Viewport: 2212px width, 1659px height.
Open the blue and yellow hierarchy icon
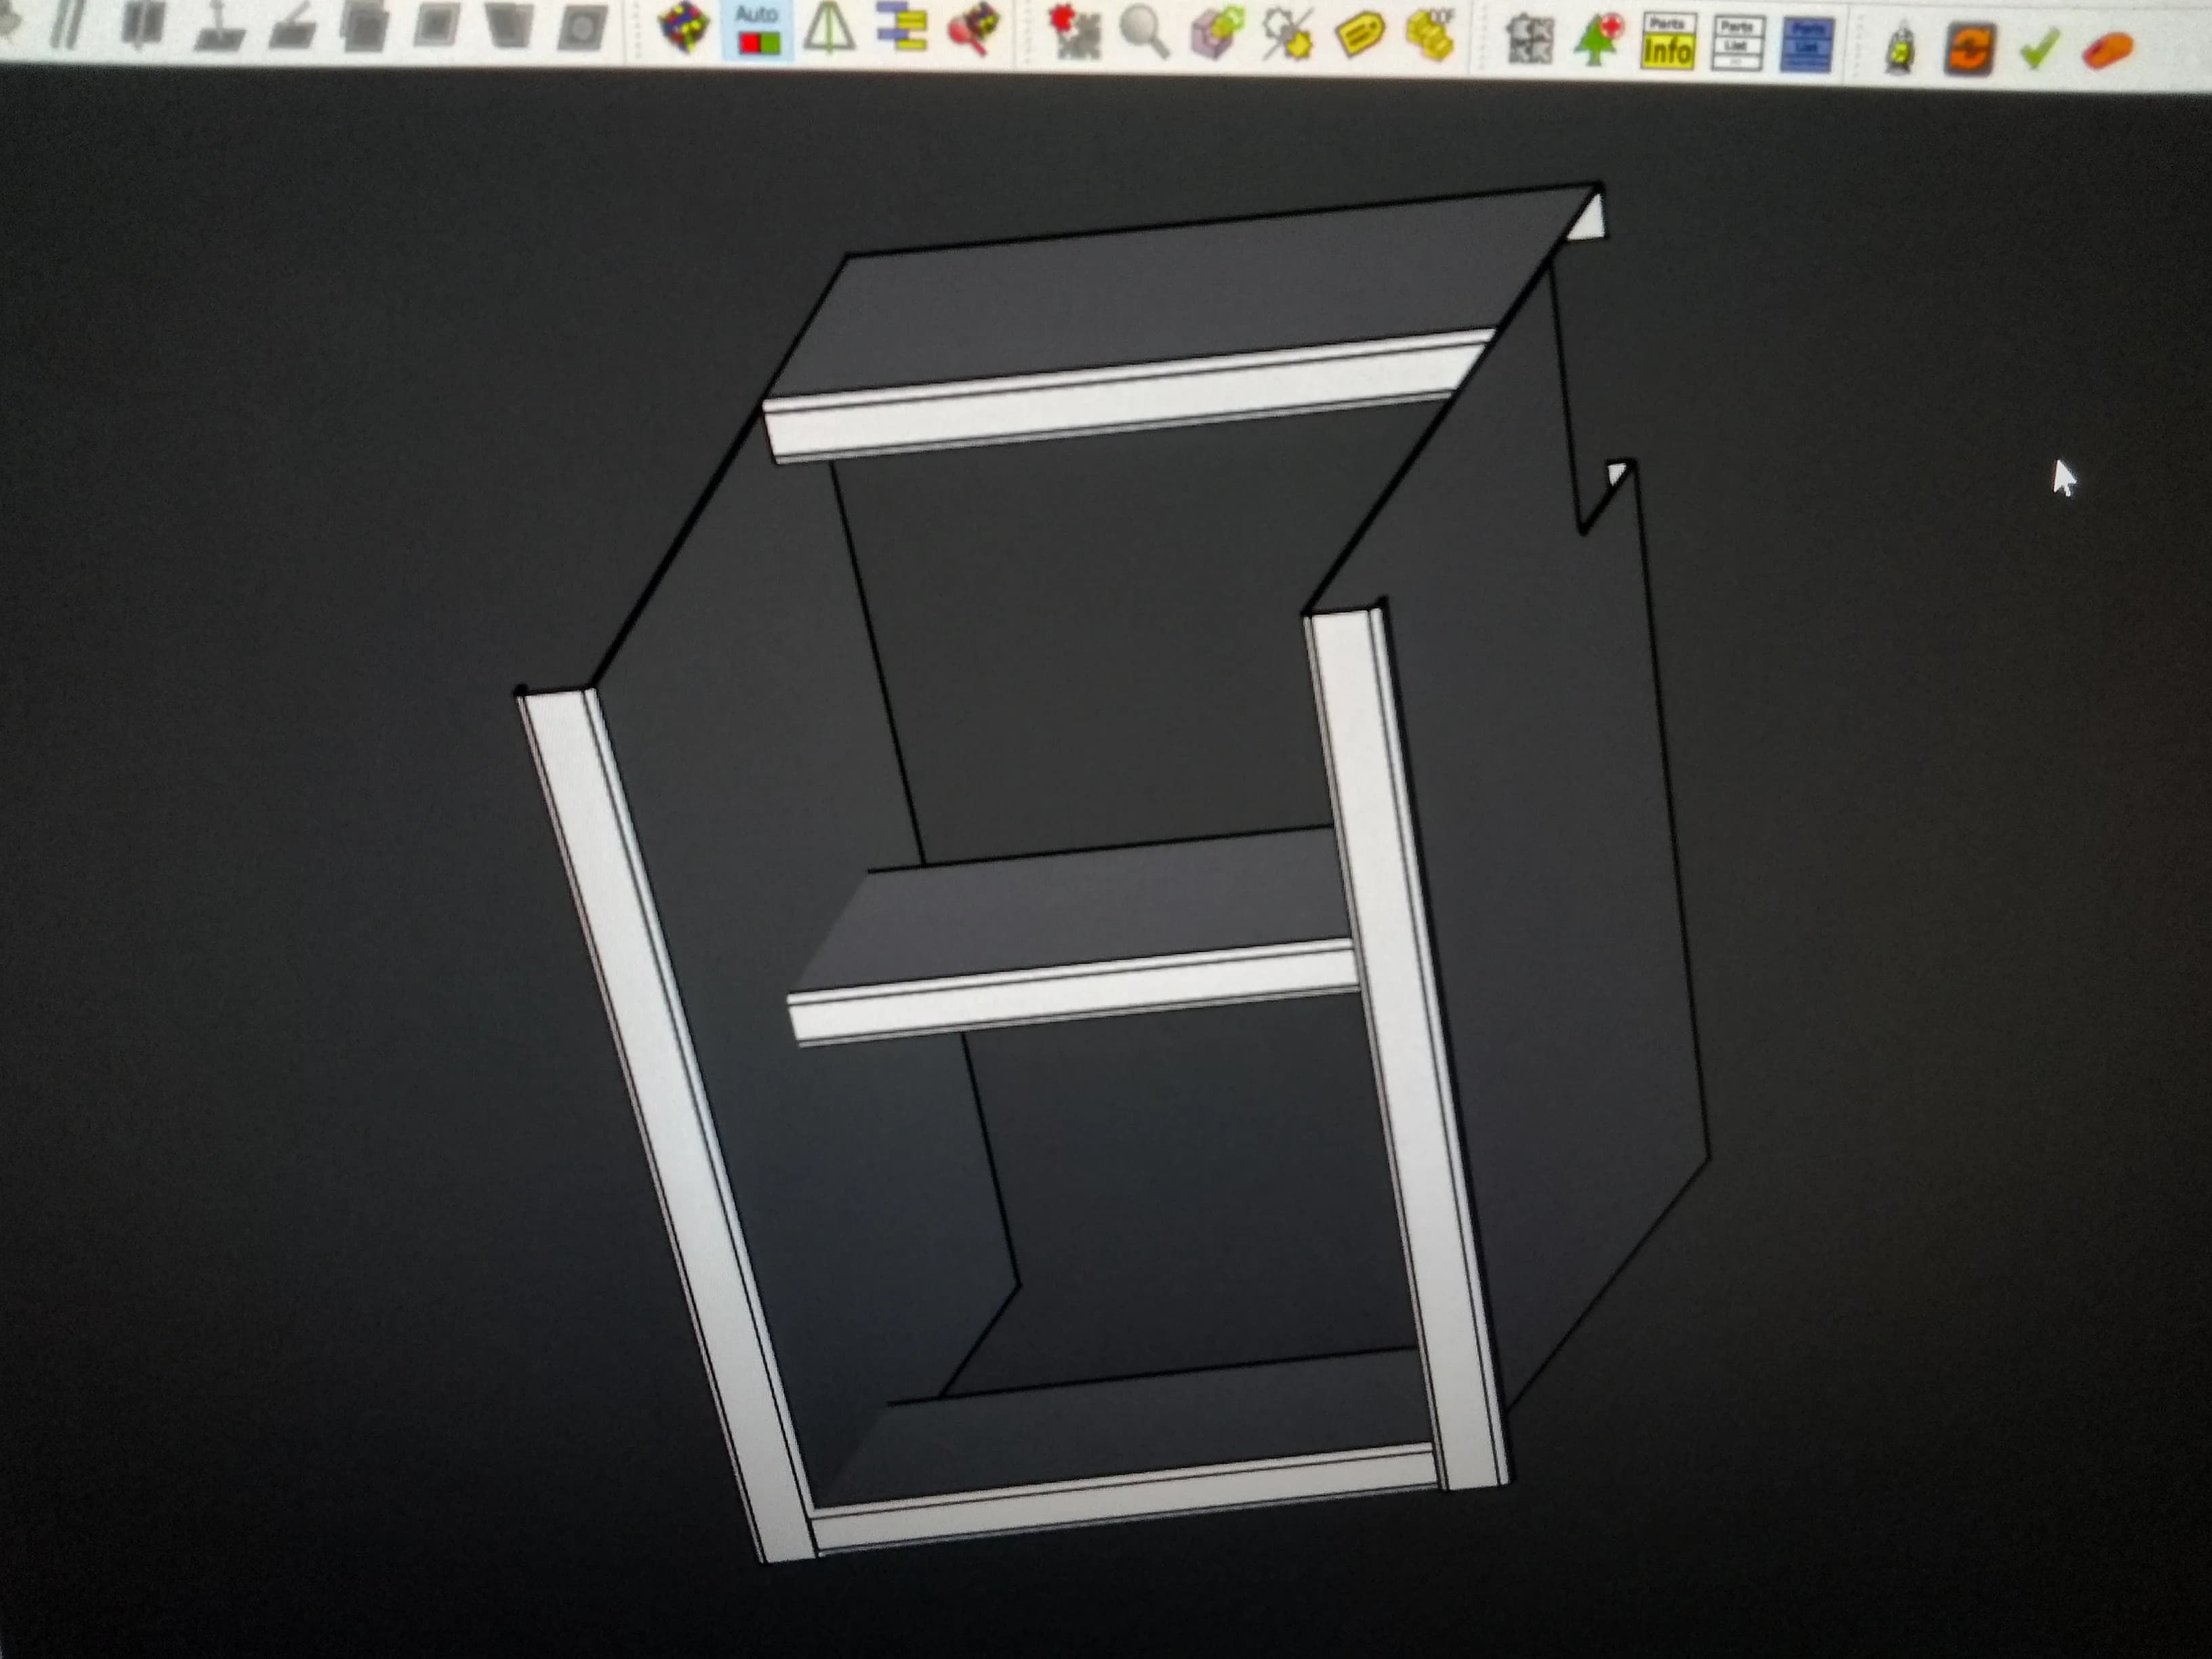click(902, 27)
